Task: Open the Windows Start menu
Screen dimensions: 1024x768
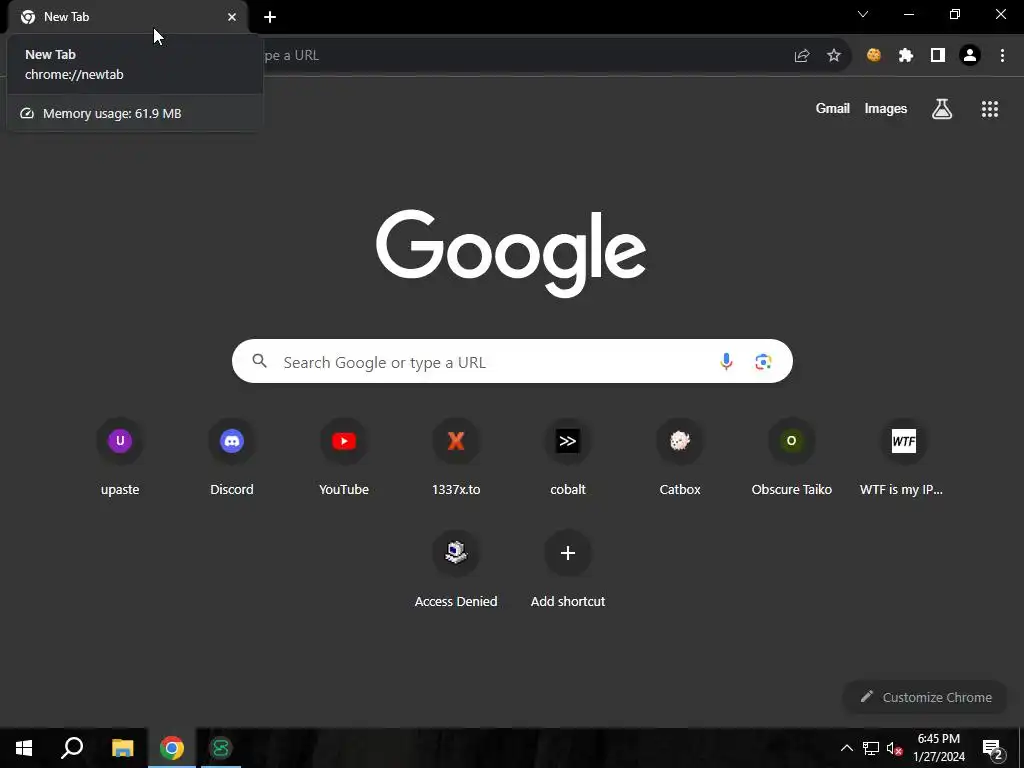Action: tap(24, 748)
